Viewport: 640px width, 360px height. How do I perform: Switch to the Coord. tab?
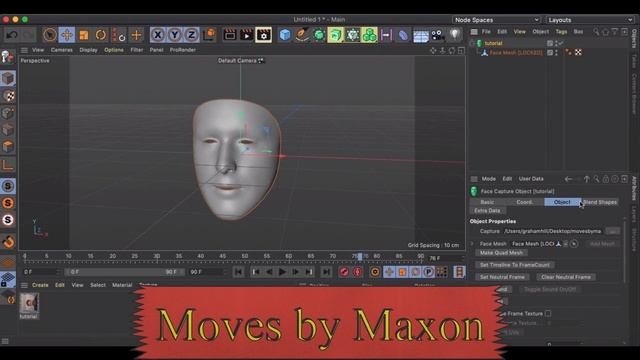tap(524, 202)
